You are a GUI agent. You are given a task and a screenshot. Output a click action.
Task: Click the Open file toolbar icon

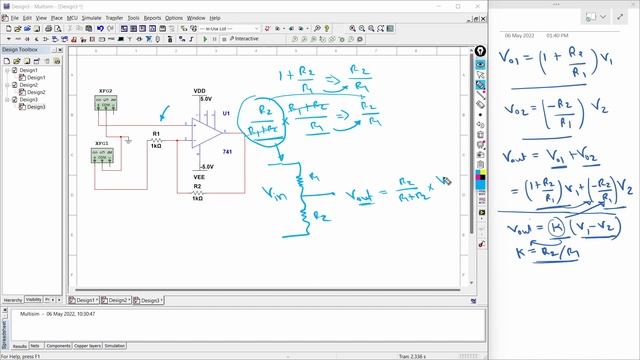[18, 29]
